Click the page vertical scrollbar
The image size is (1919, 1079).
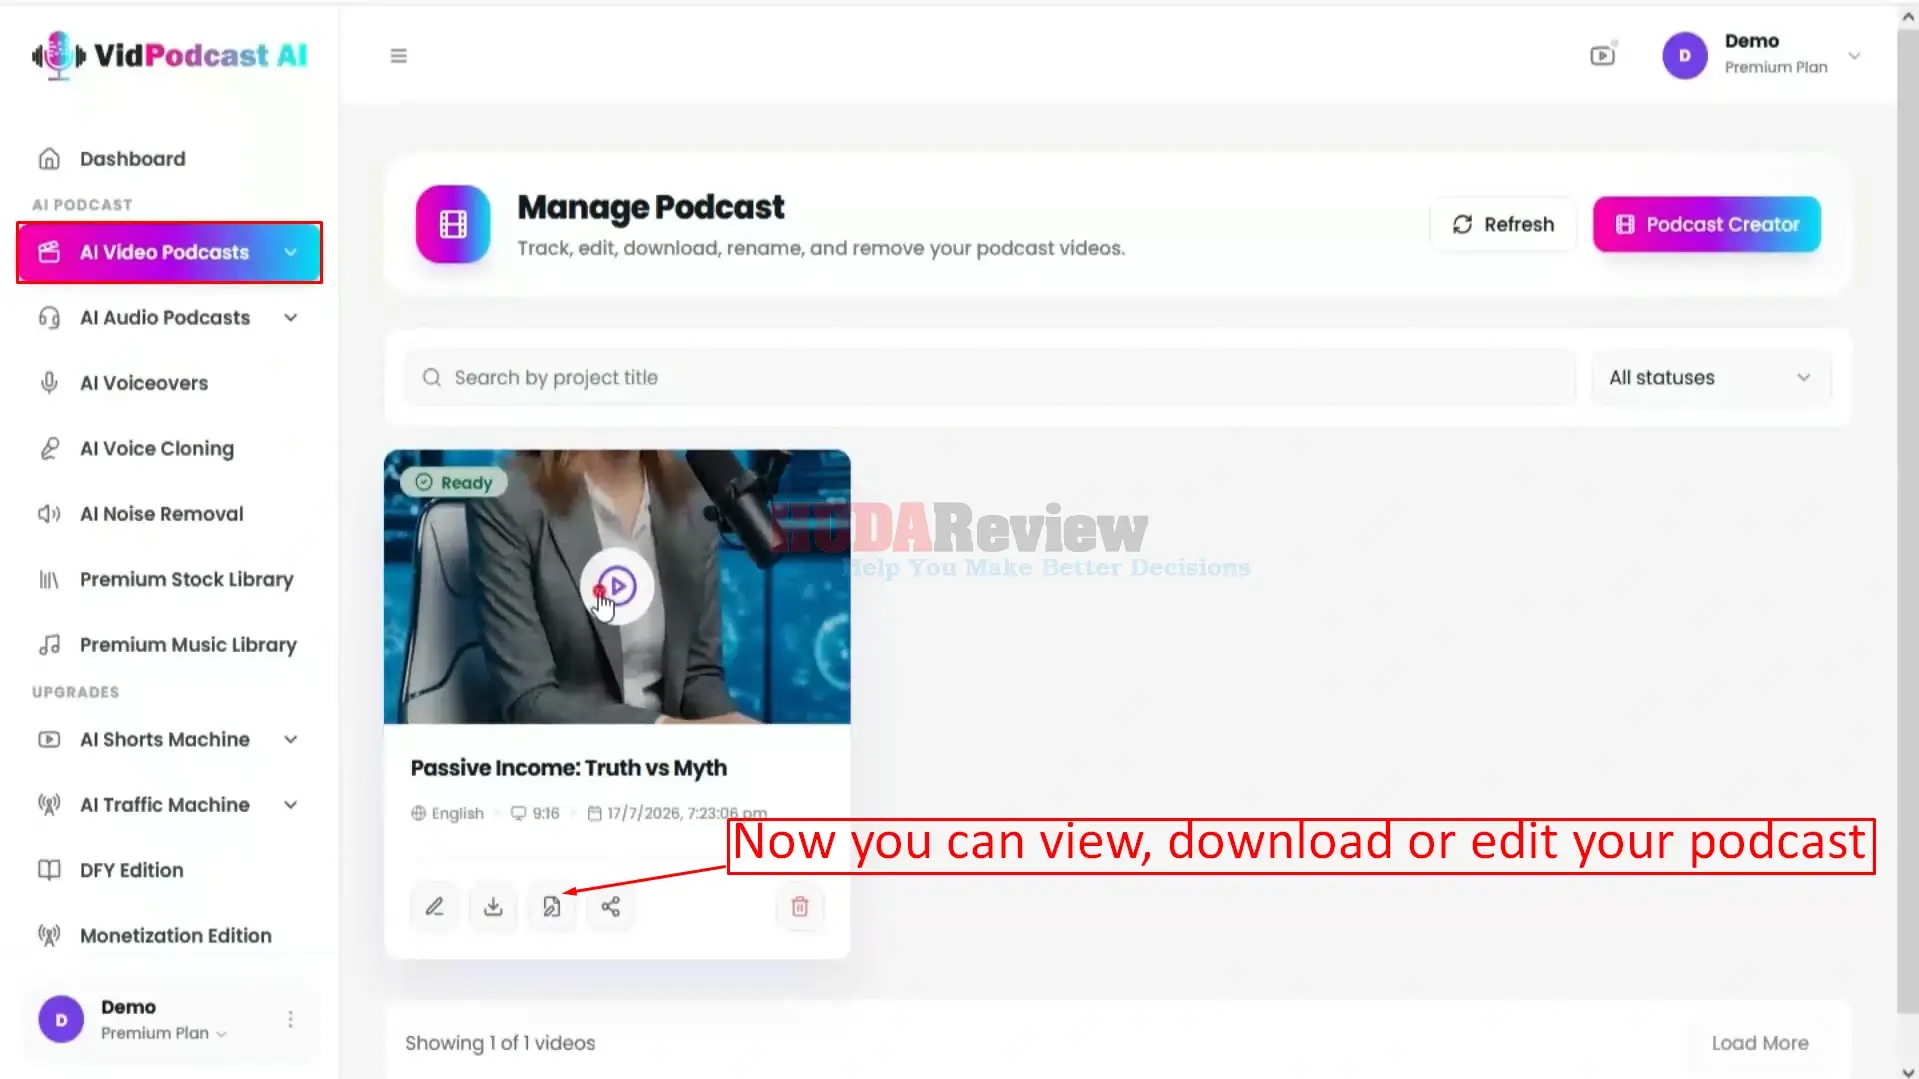(x=1908, y=520)
